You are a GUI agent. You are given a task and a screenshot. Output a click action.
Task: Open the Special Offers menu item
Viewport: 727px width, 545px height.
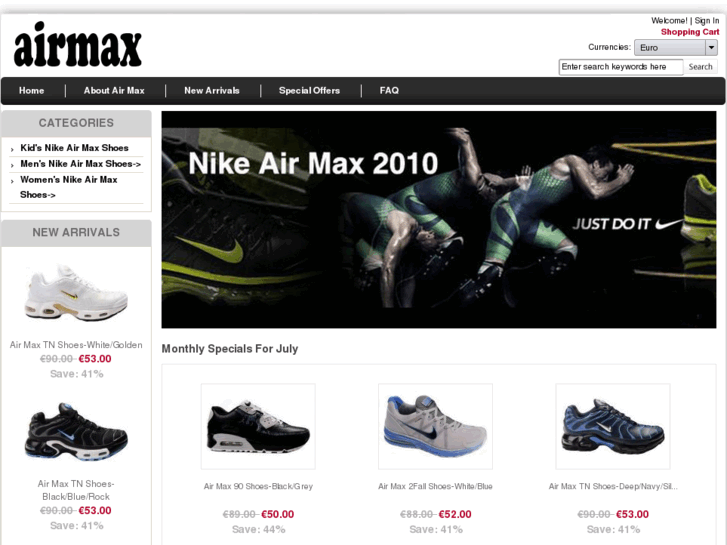(309, 90)
